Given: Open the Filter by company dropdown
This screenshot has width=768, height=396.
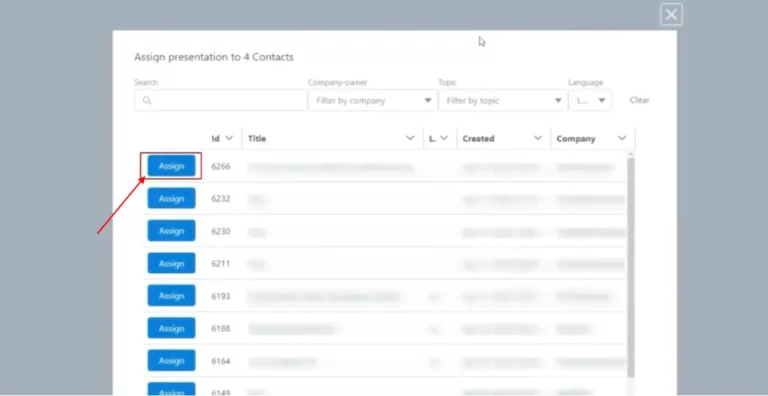Looking at the screenshot, I should point(373,100).
